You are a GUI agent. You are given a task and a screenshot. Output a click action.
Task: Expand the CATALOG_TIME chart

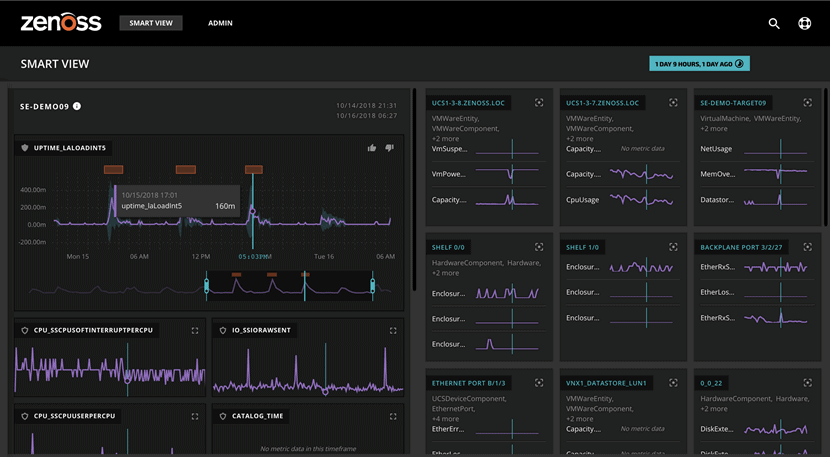pos(393,416)
